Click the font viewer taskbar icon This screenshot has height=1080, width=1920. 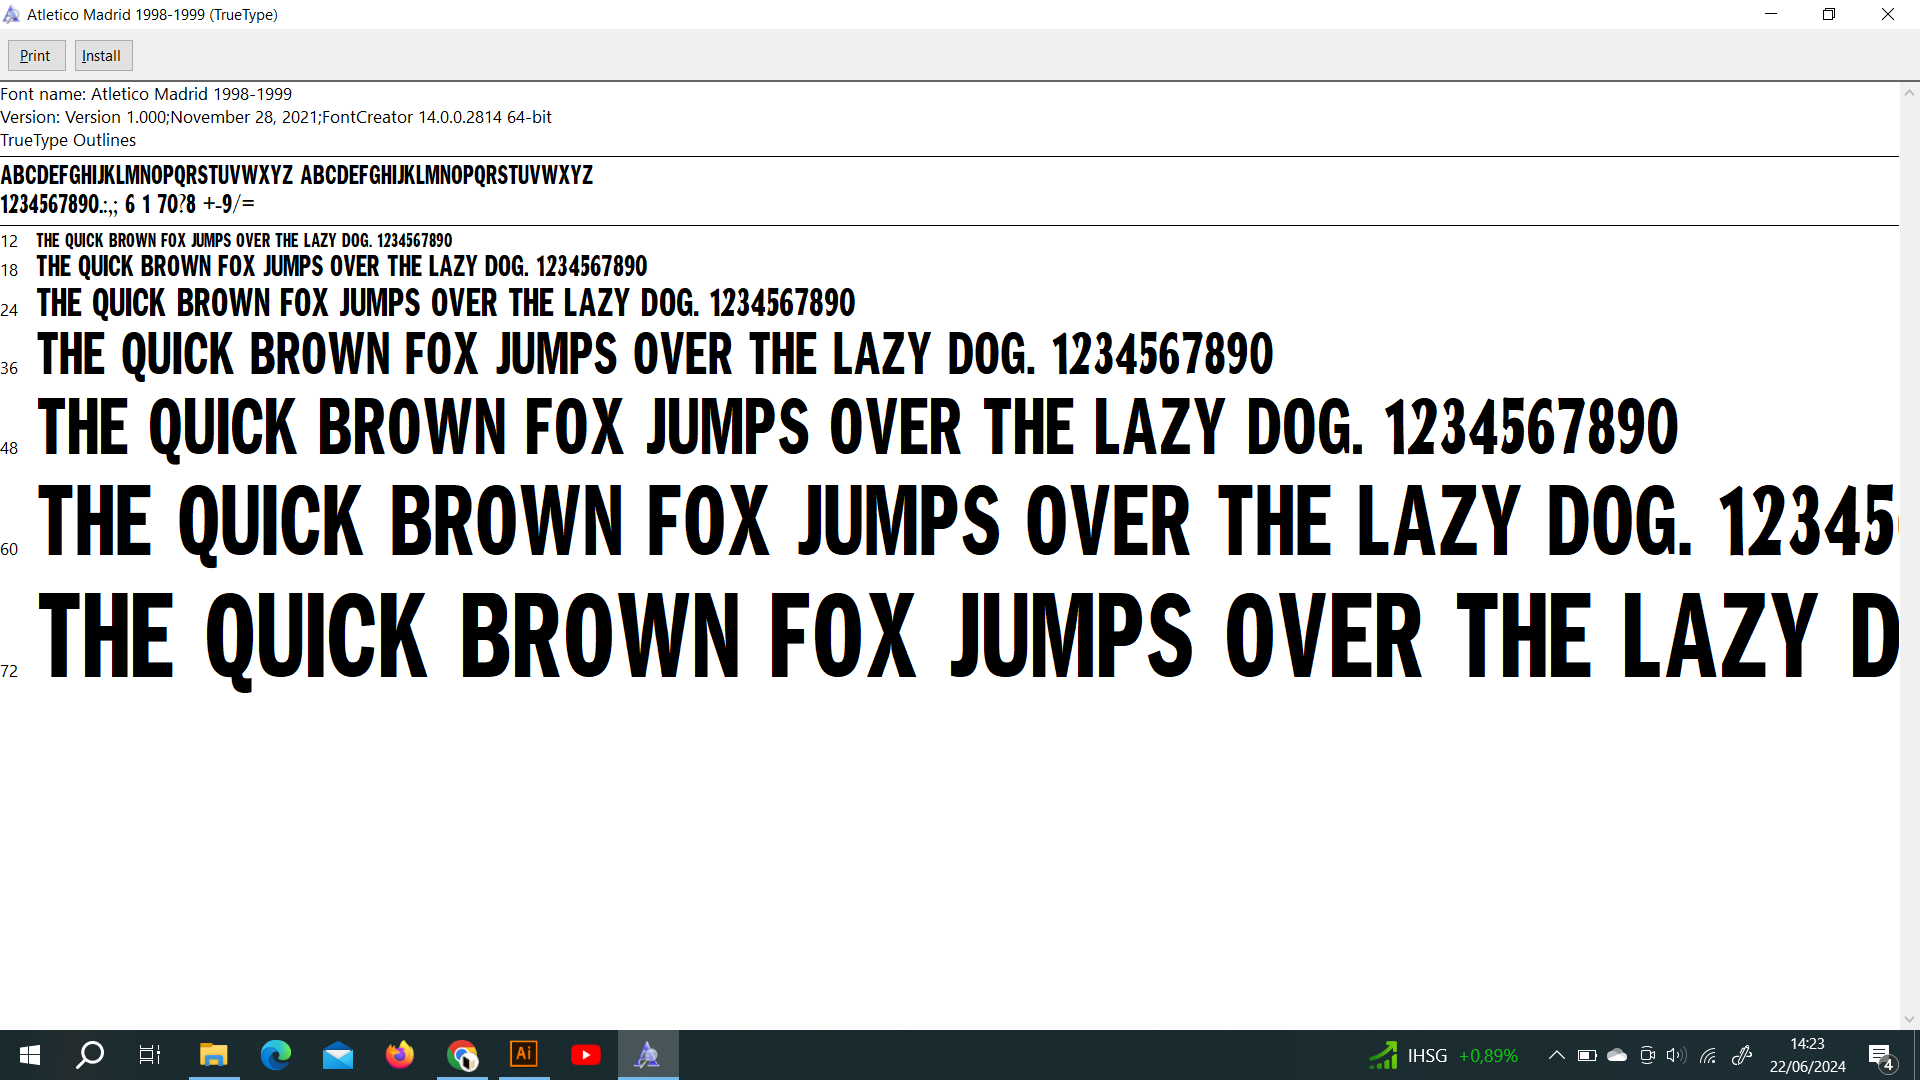pyautogui.click(x=648, y=1055)
